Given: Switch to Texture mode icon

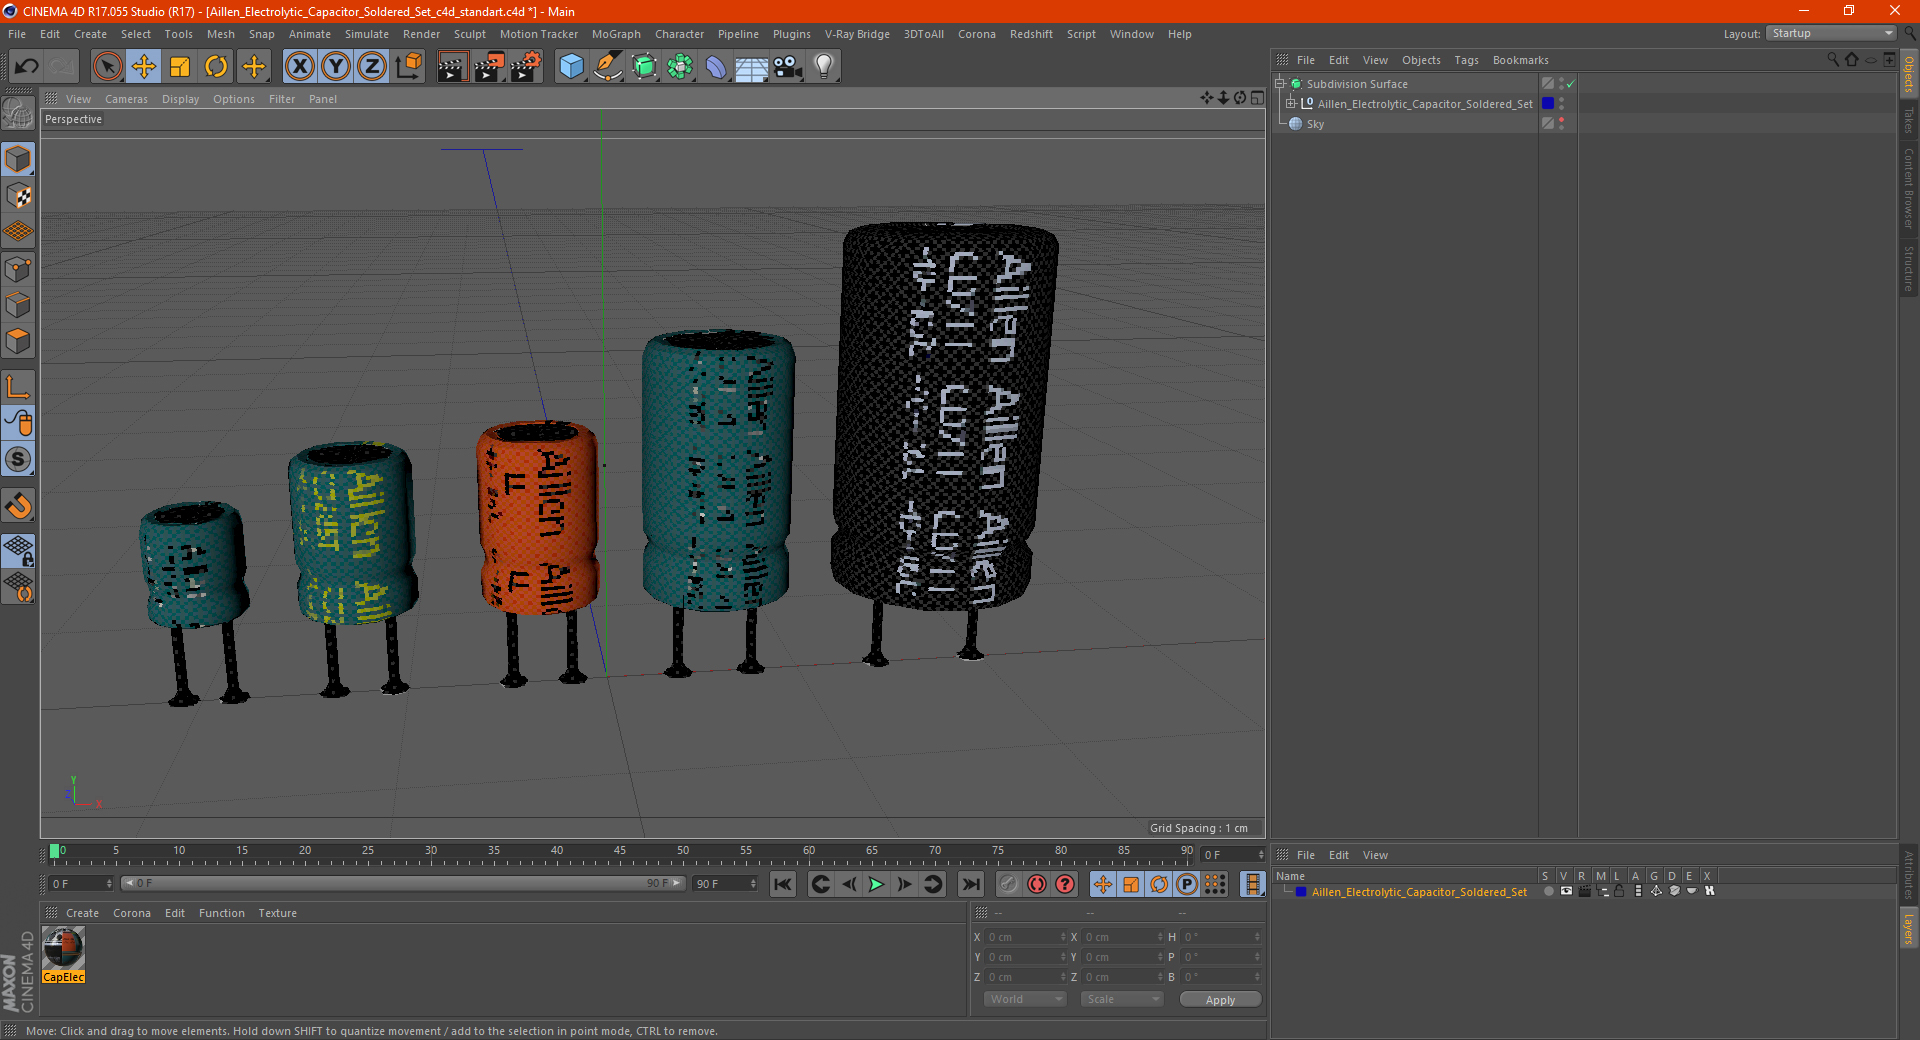Looking at the screenshot, I should (x=18, y=196).
